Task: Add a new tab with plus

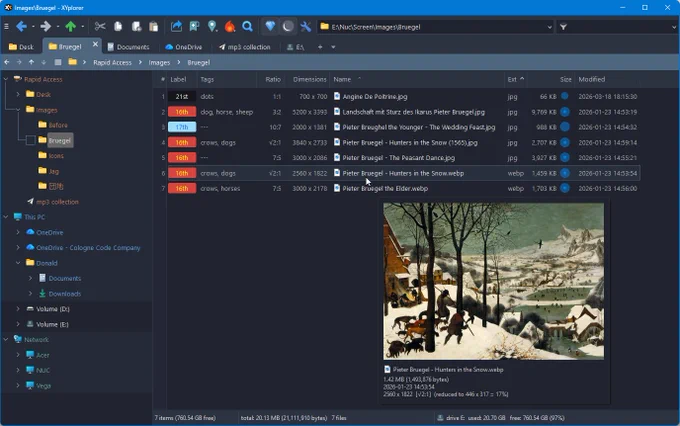Action: pyautogui.click(x=320, y=47)
